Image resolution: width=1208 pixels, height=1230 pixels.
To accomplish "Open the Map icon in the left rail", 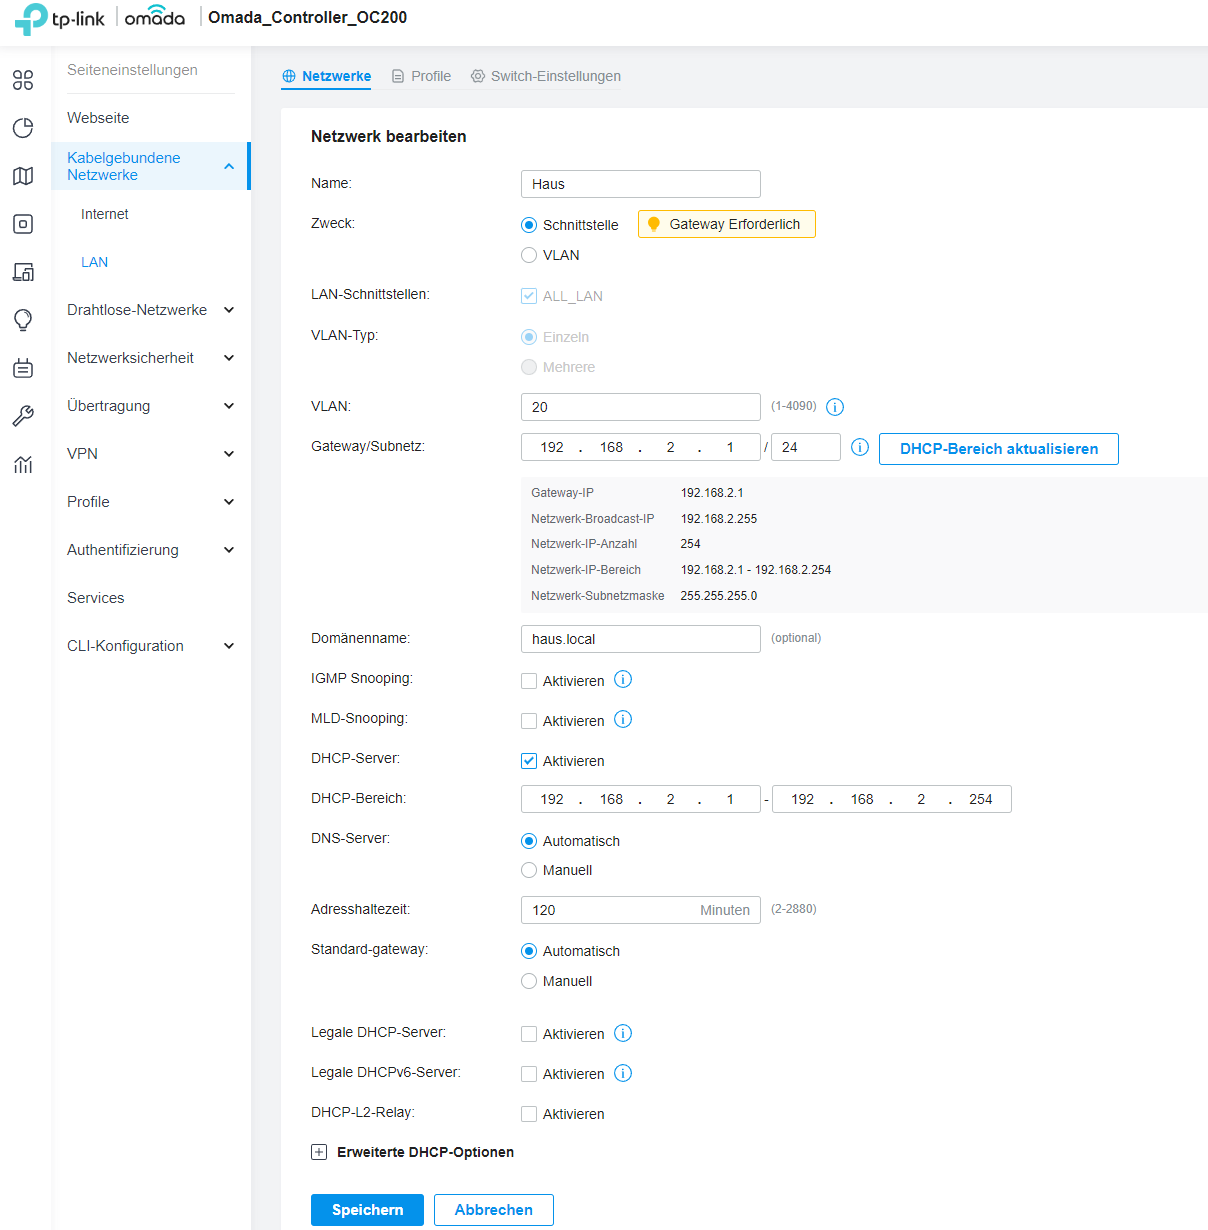I will click(x=23, y=176).
